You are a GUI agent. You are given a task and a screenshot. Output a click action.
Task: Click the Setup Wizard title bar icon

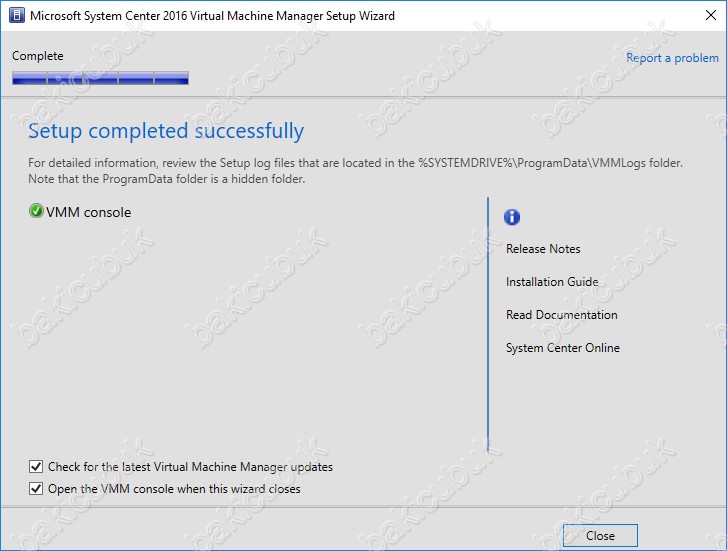[17, 15]
